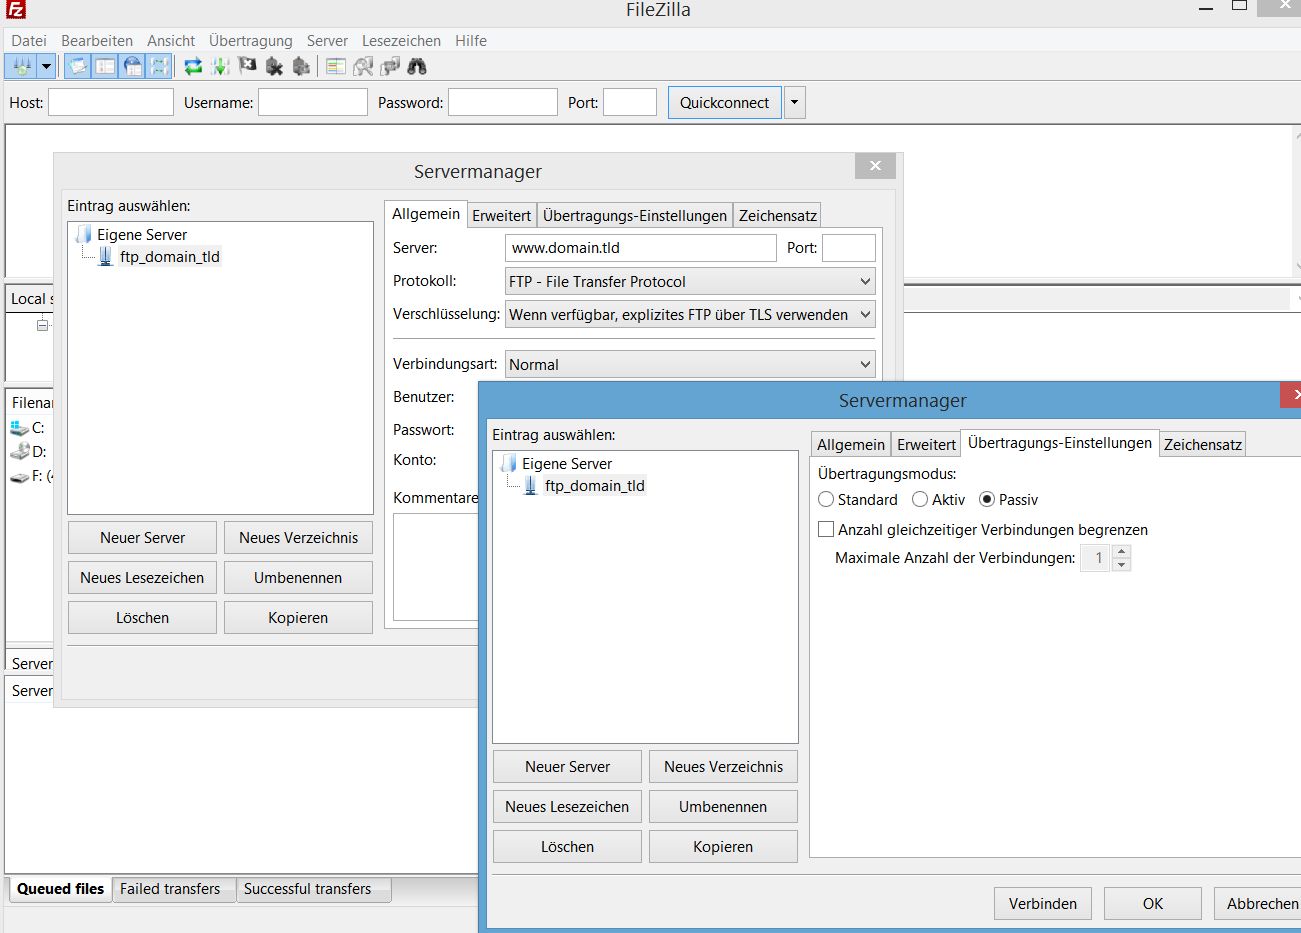Open the Übertragung menu
The width and height of the screenshot is (1301, 933).
click(251, 41)
